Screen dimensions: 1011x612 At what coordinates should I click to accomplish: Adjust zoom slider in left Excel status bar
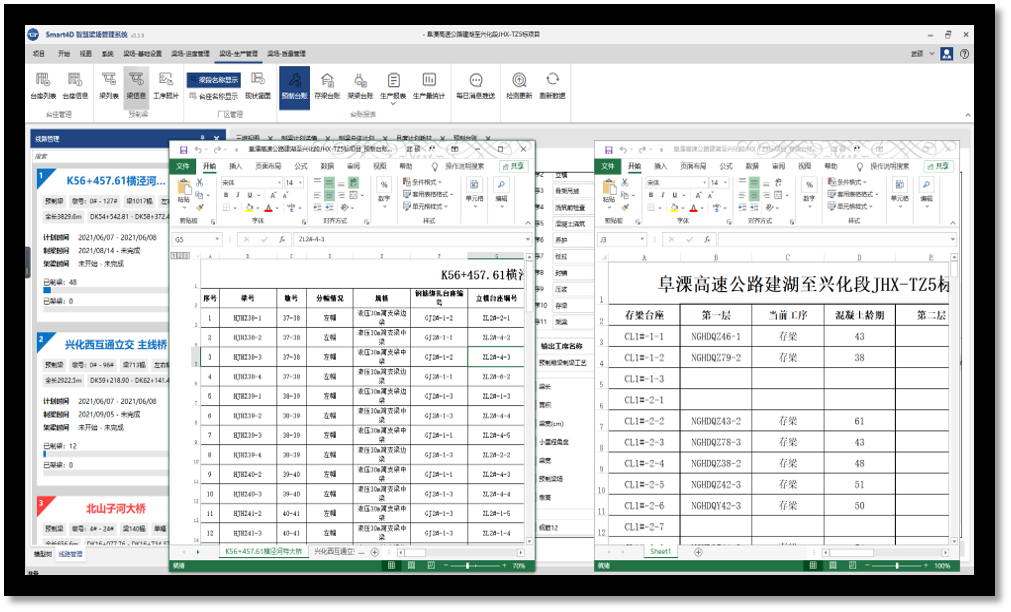[469, 566]
